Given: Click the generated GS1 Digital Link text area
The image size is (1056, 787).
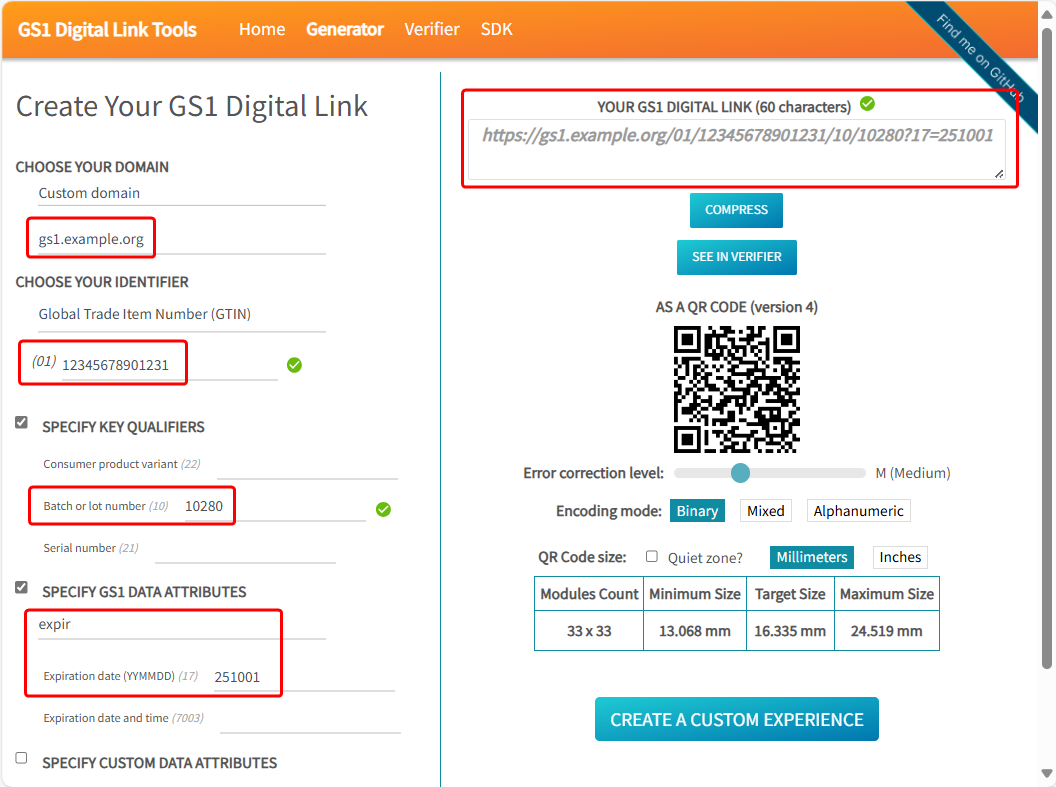Looking at the screenshot, I should [x=737, y=149].
